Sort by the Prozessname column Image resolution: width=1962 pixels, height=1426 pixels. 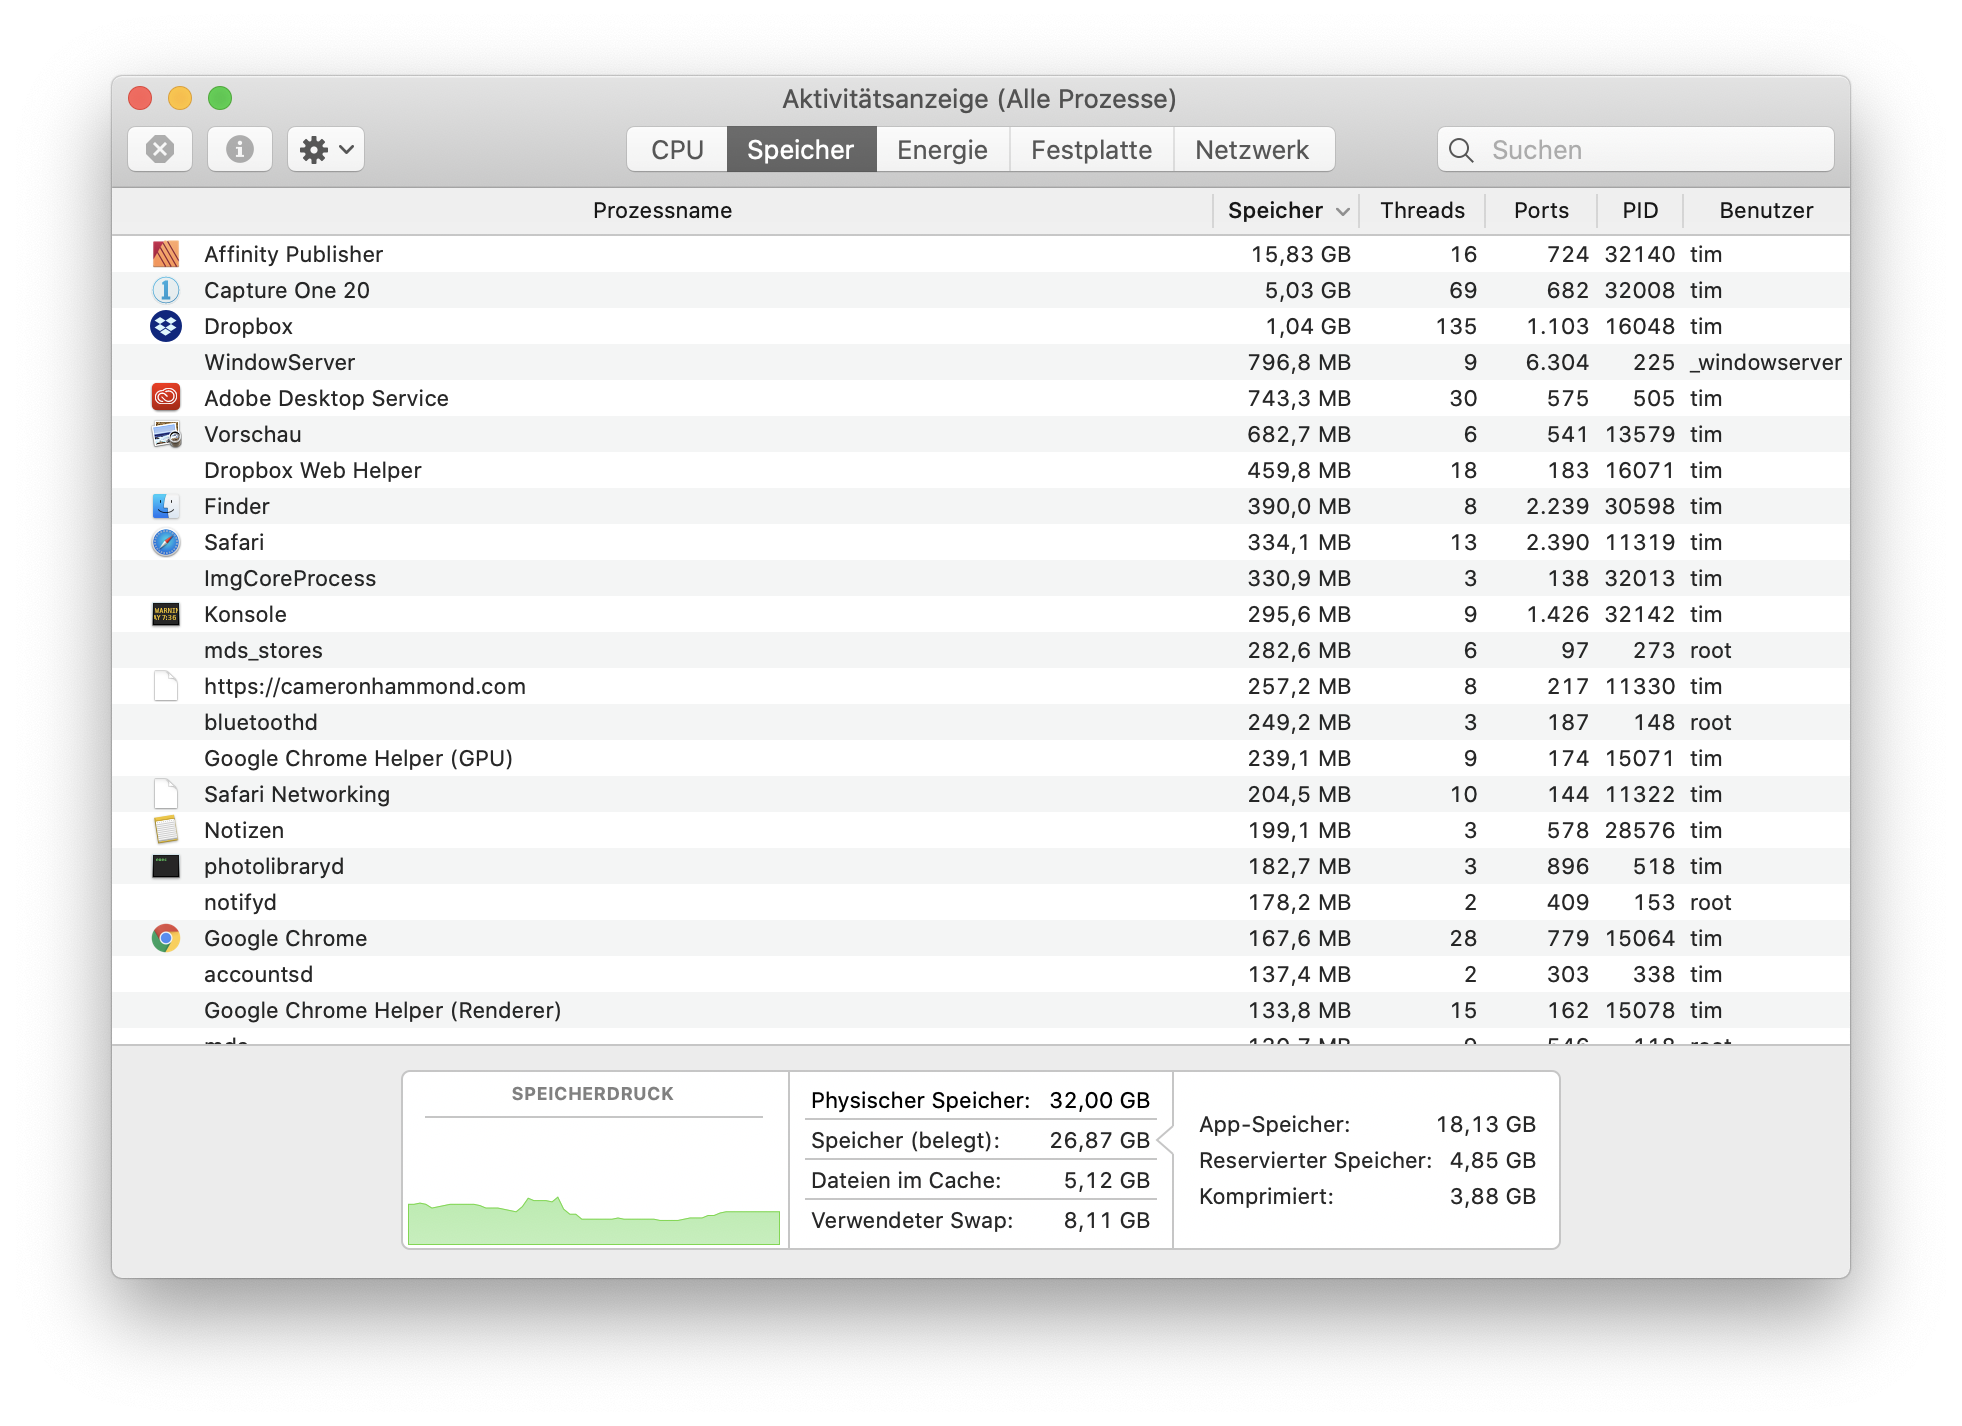662,211
